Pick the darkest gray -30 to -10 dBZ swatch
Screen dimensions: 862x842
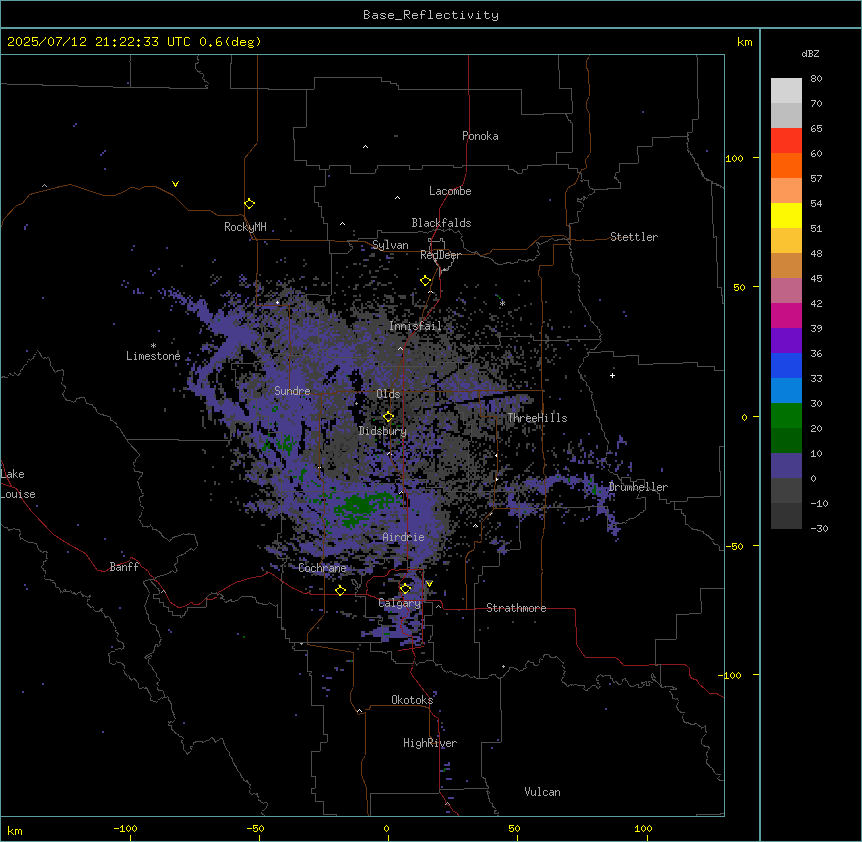pos(786,516)
